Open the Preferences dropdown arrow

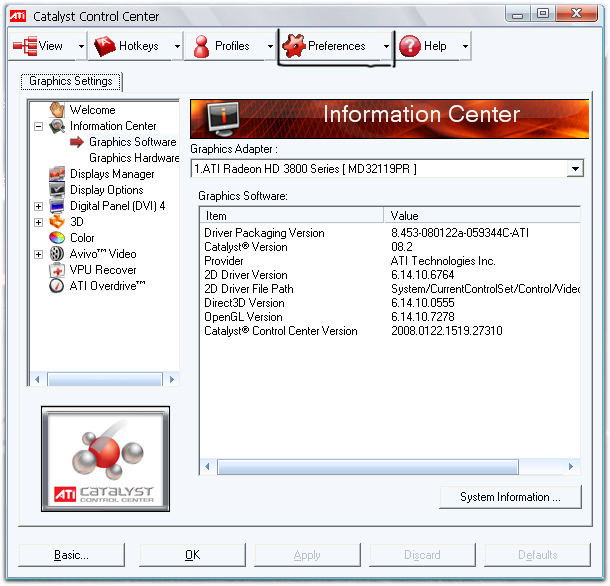(386, 46)
